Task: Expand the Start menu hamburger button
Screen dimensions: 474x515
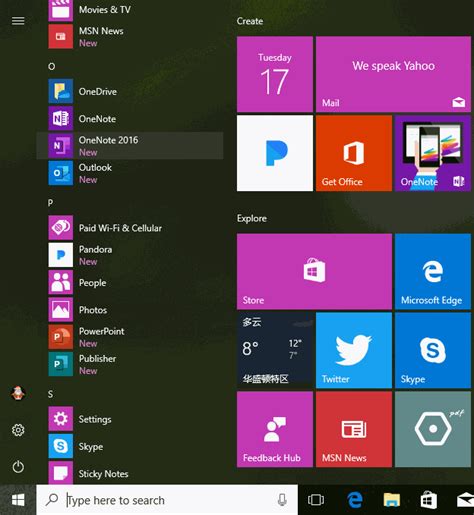Action: [18, 21]
